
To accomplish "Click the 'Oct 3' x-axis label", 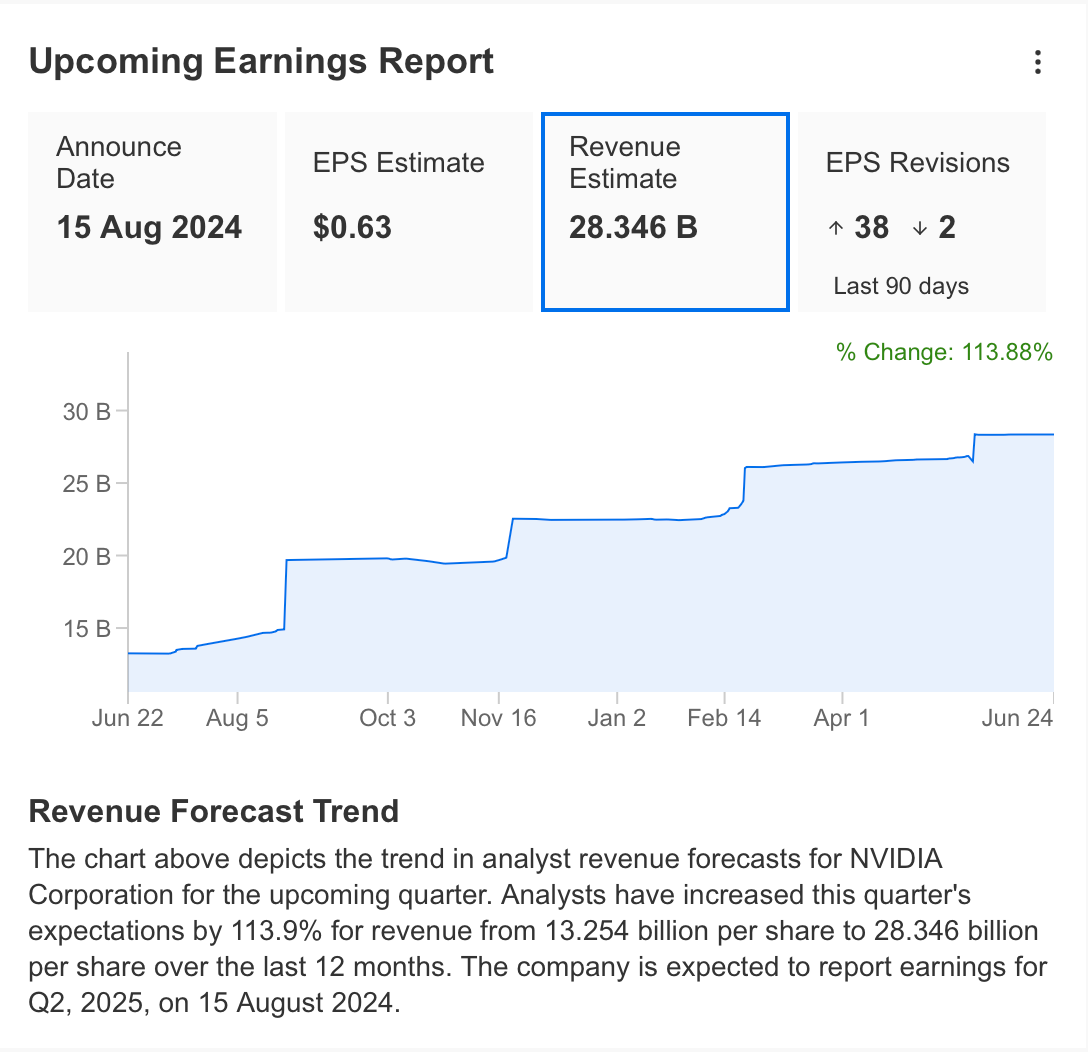I will point(387,718).
